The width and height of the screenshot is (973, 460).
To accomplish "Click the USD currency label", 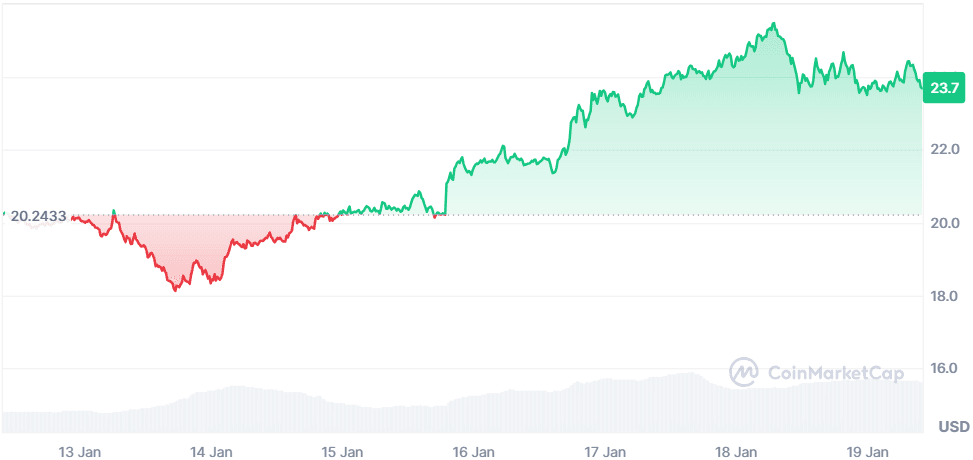I will (953, 427).
